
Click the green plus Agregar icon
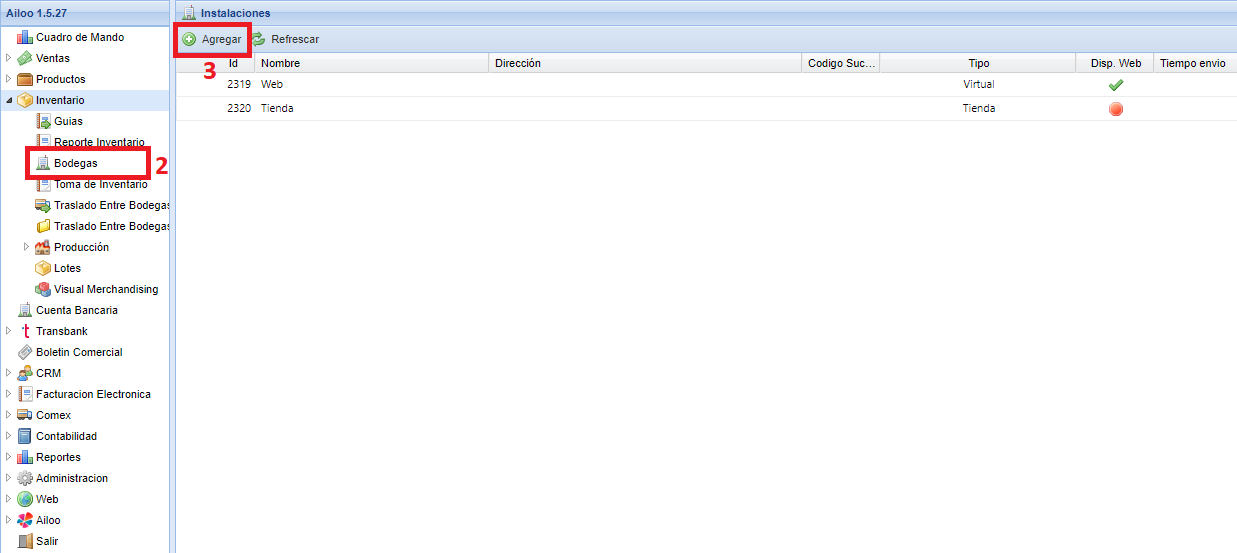click(x=189, y=39)
